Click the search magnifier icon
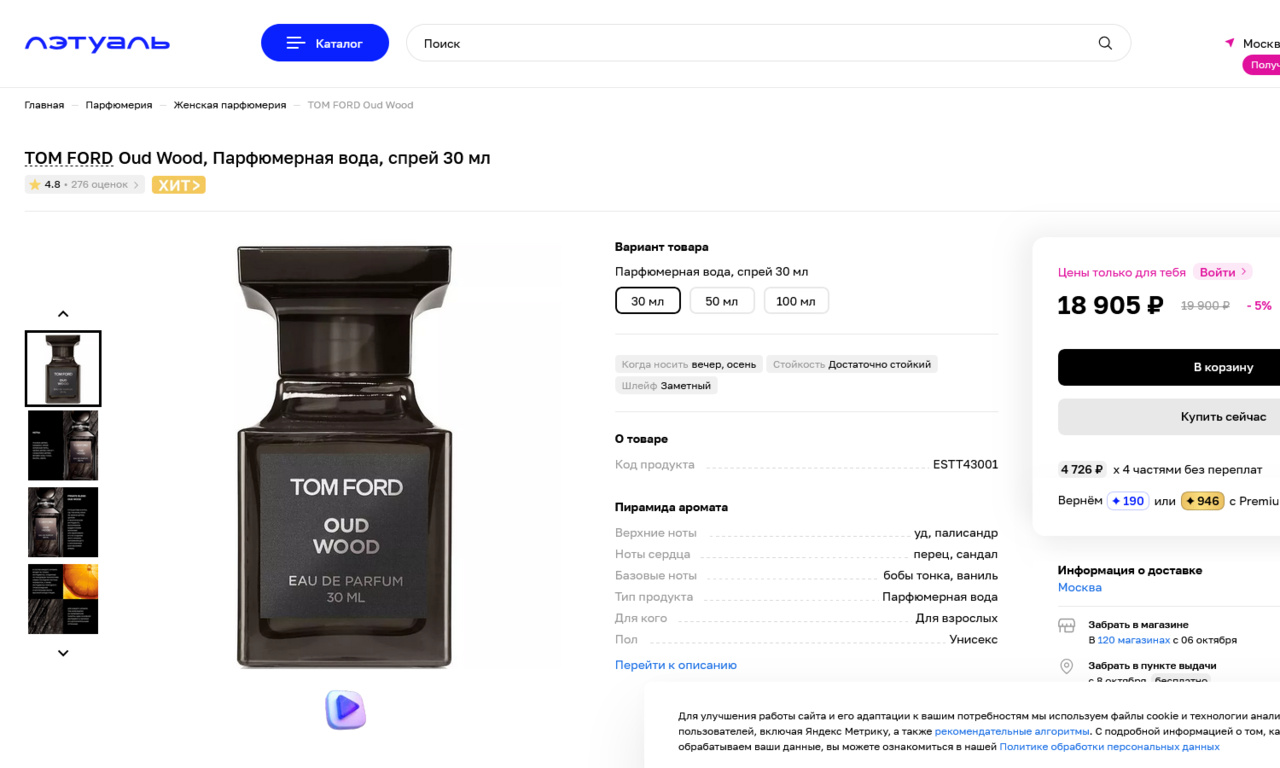 tap(1105, 43)
